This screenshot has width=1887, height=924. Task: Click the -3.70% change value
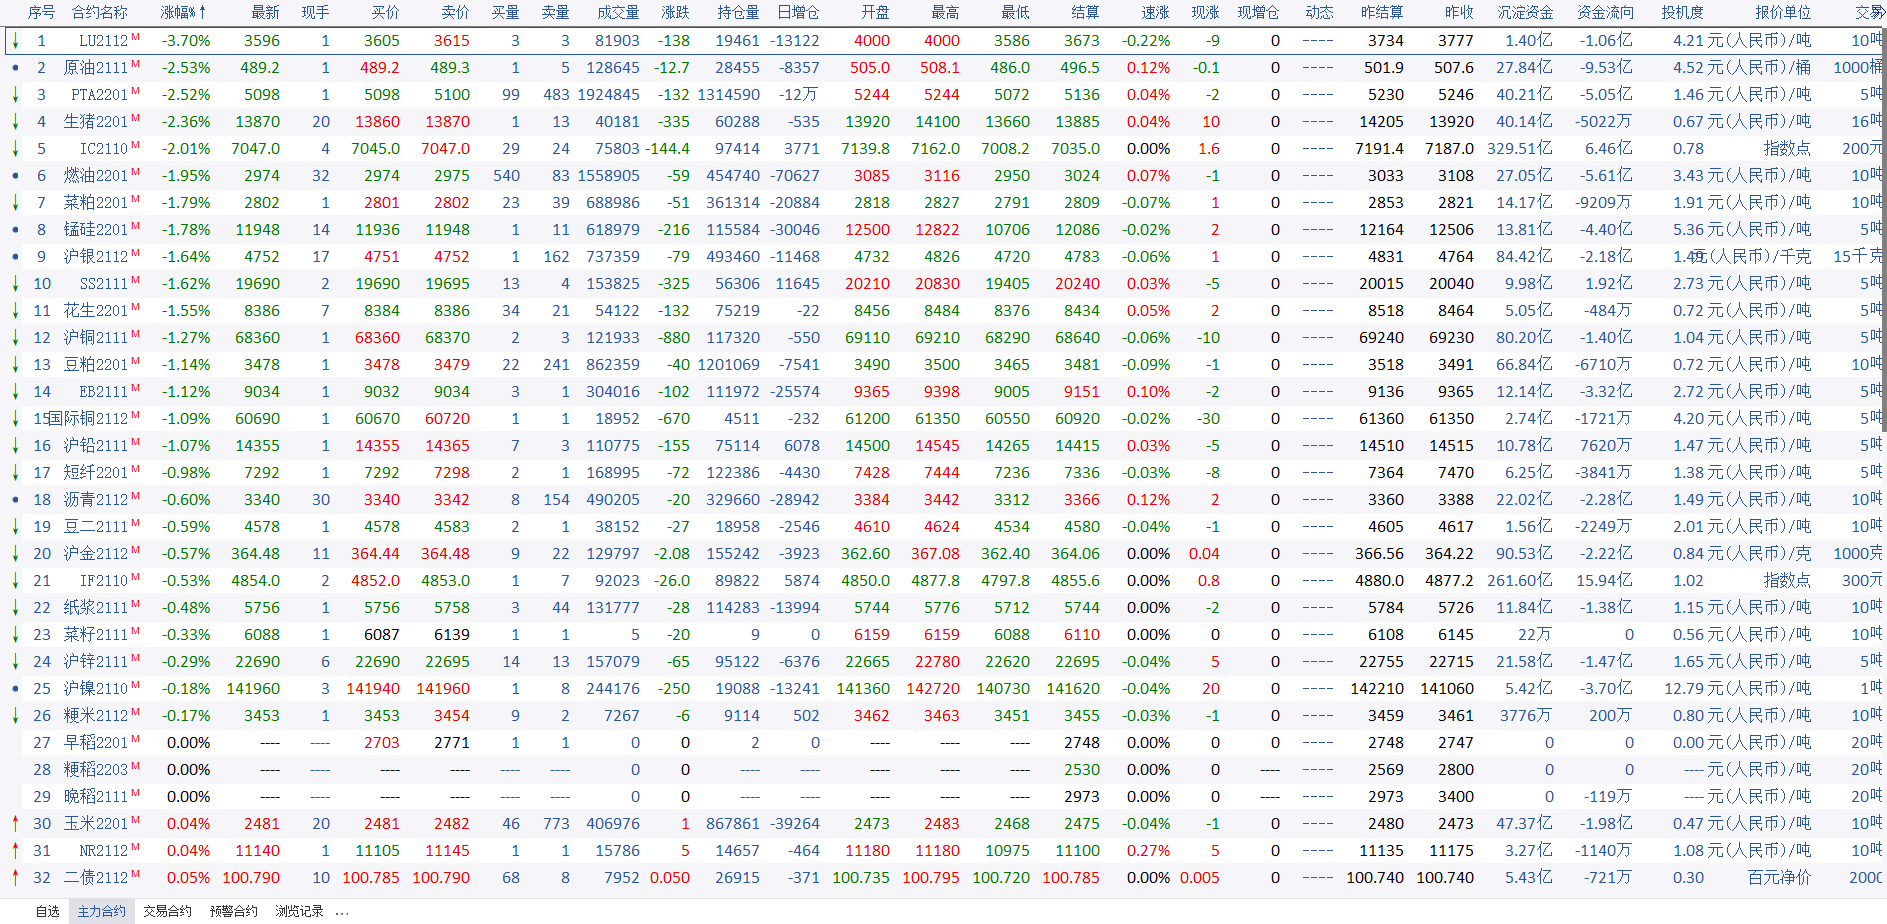tap(186, 41)
